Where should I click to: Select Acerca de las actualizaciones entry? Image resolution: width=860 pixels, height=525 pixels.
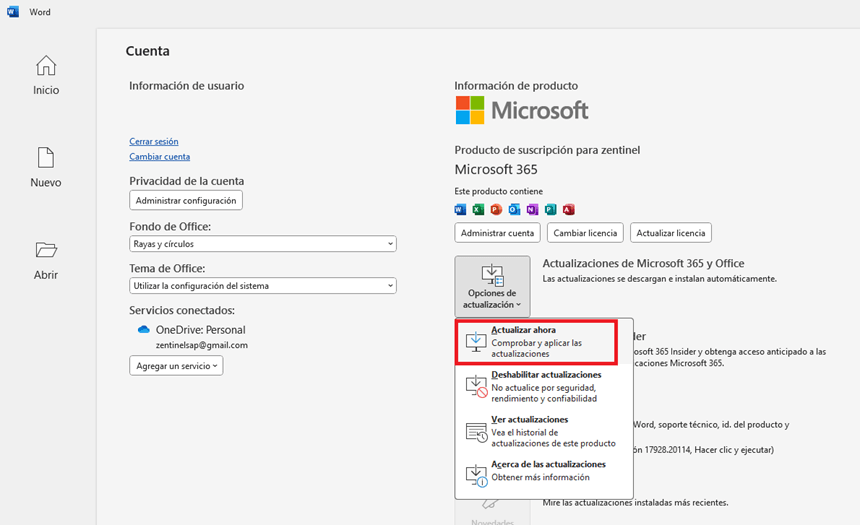click(544, 475)
